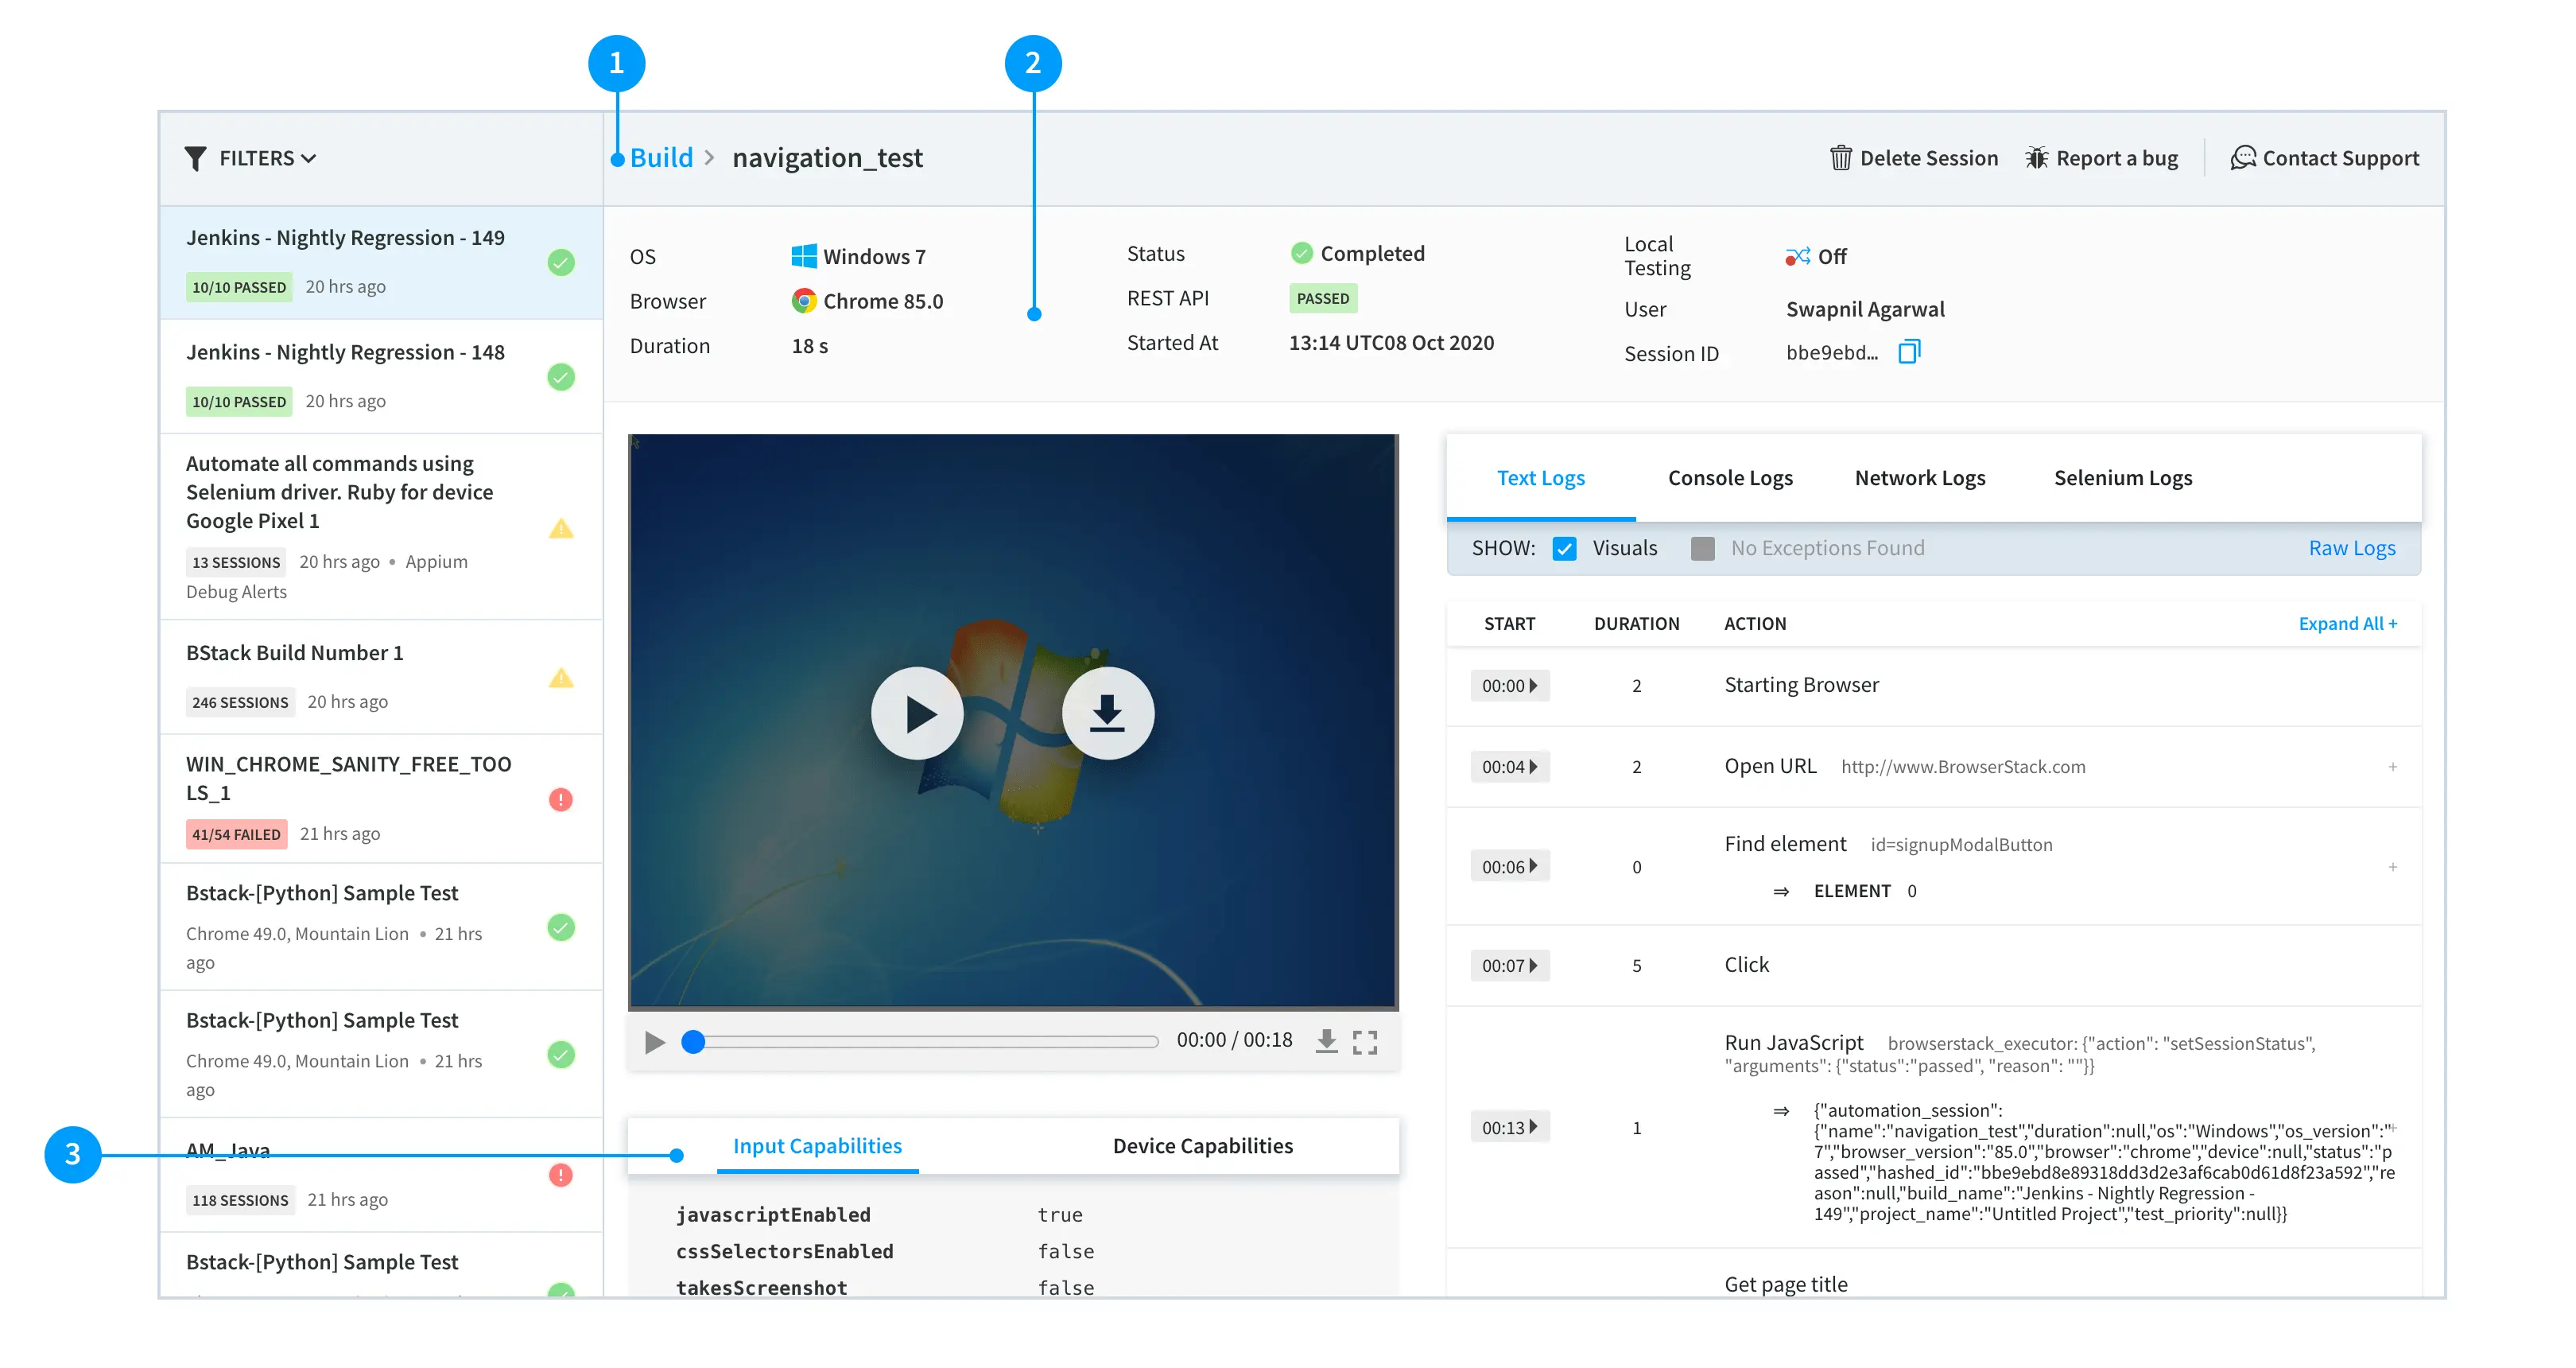
Task: Click red error icon on AM_Java build
Action: pos(561,1174)
